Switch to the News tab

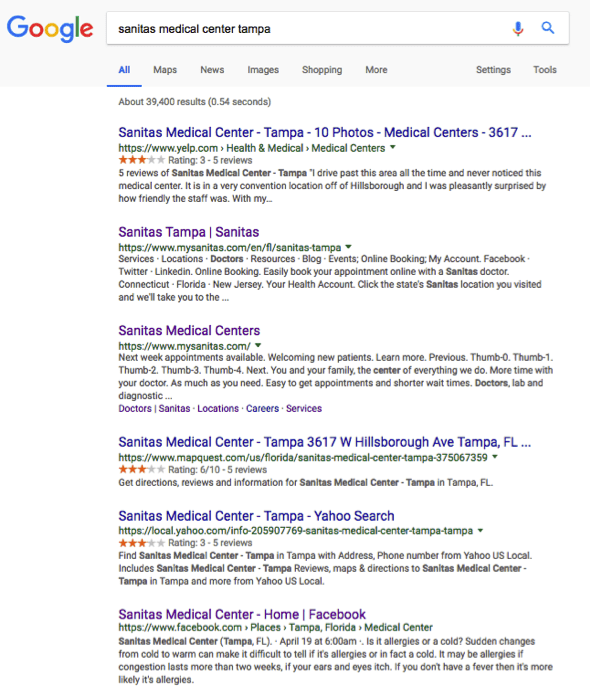(x=212, y=70)
